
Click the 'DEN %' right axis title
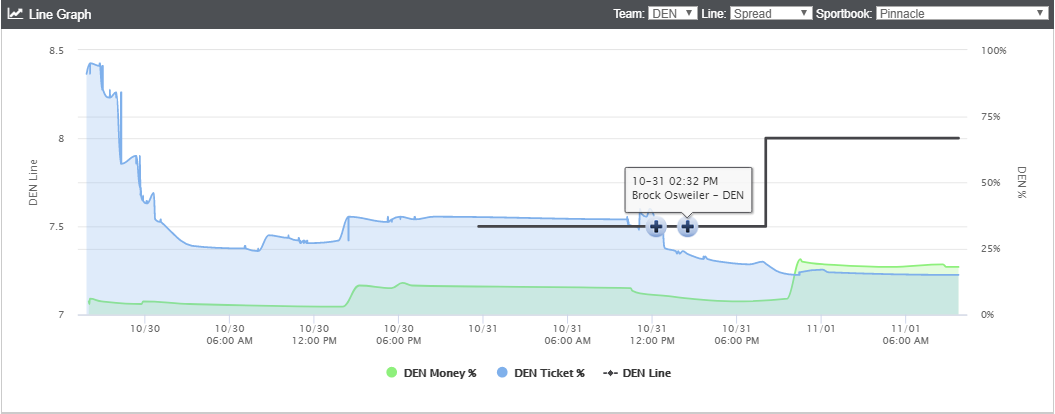click(1021, 182)
